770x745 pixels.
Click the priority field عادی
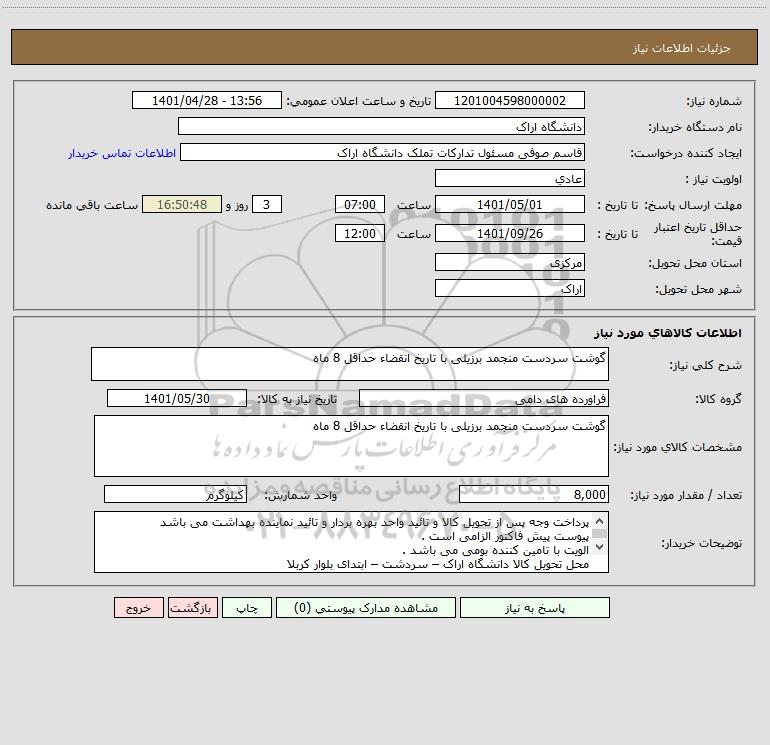[x=510, y=178]
